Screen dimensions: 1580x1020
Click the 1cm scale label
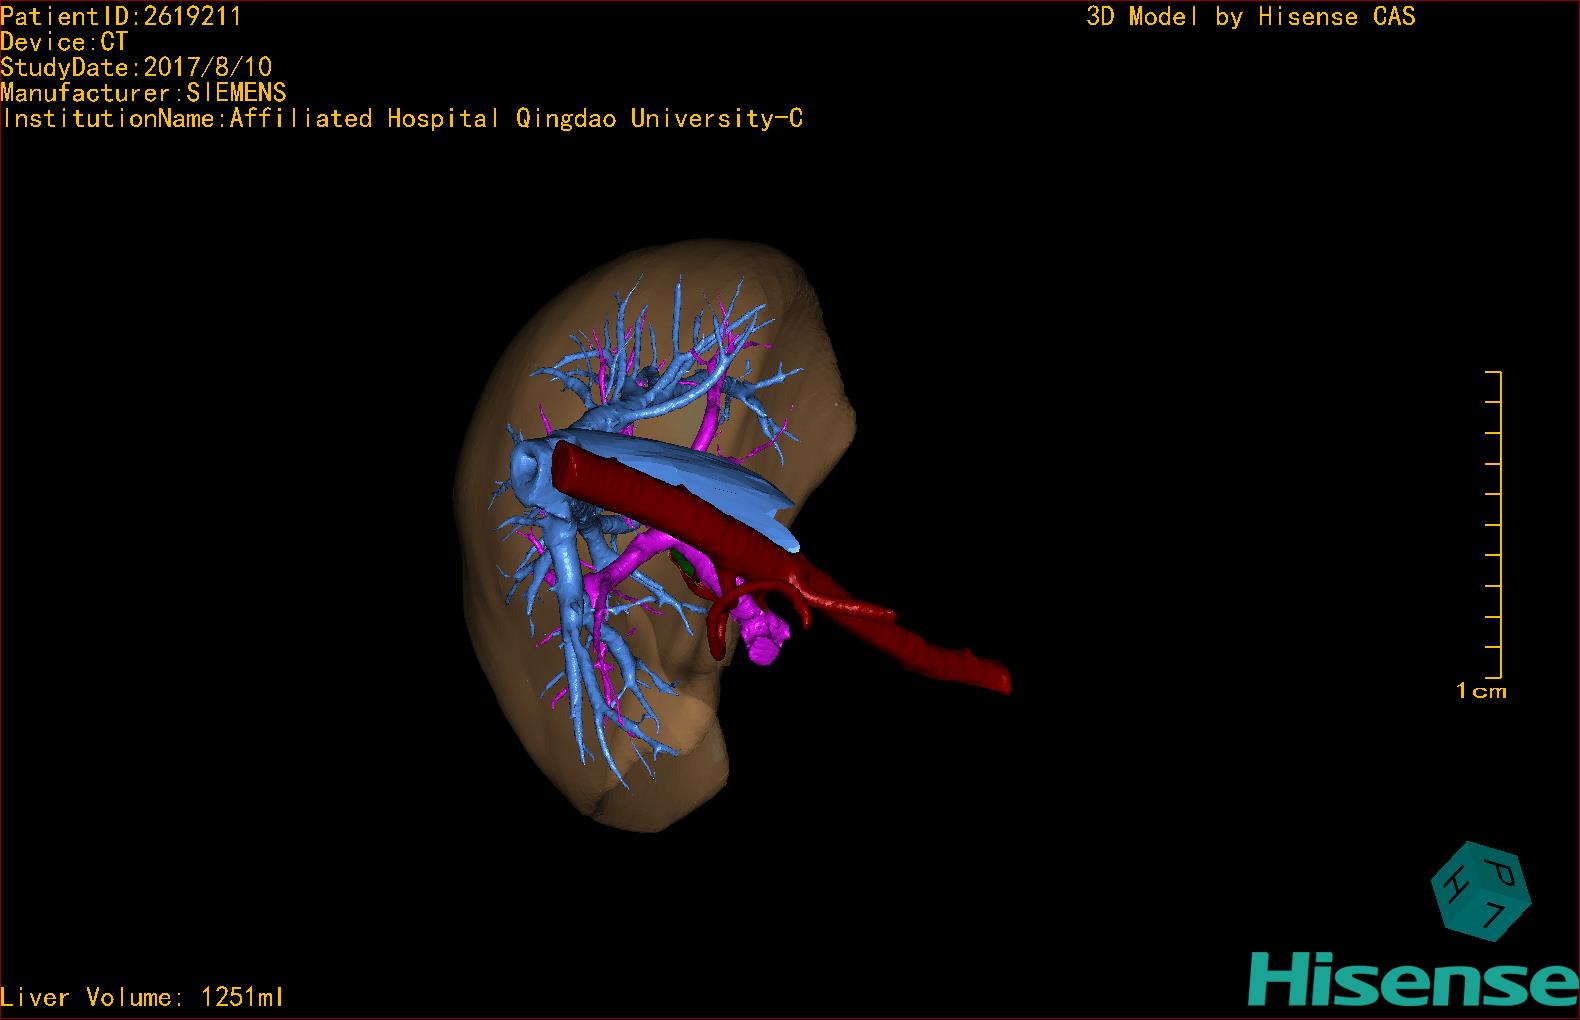click(x=1480, y=691)
